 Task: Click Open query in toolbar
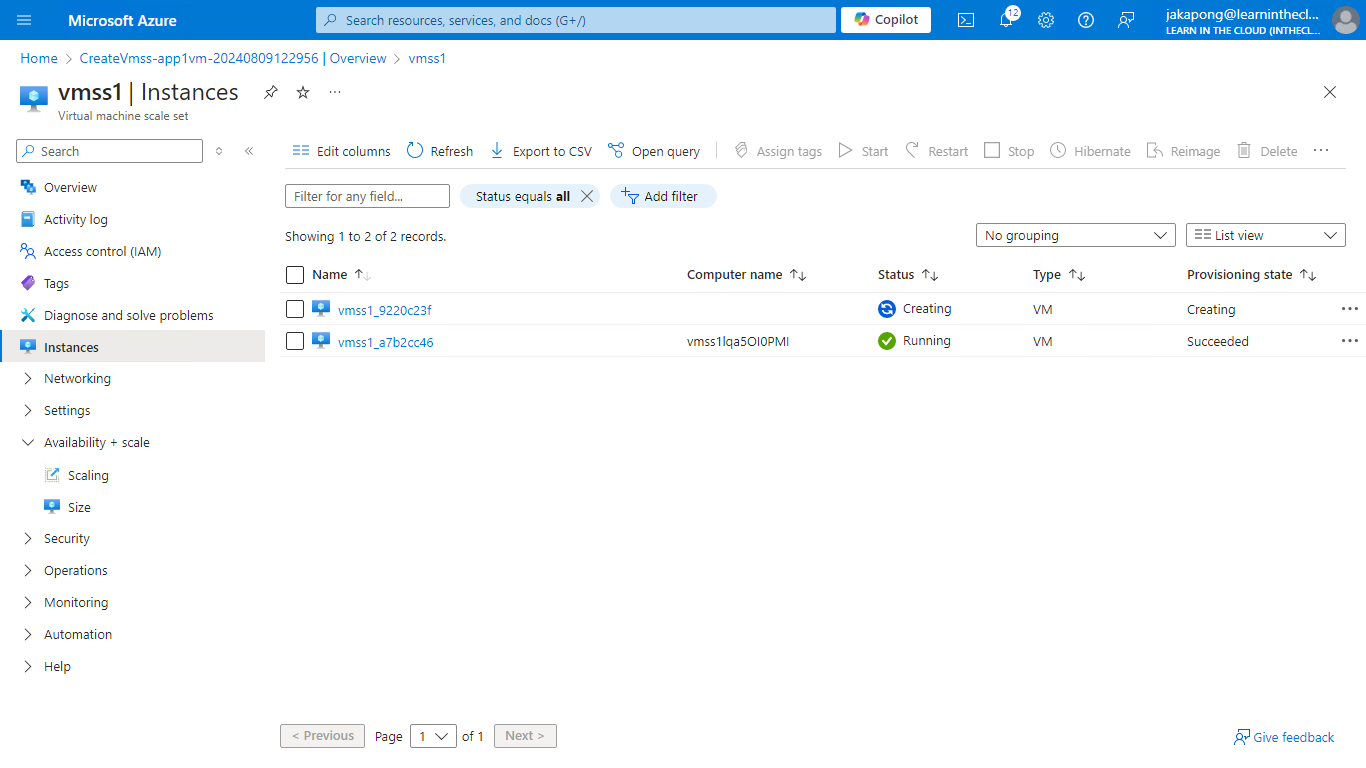[654, 151]
